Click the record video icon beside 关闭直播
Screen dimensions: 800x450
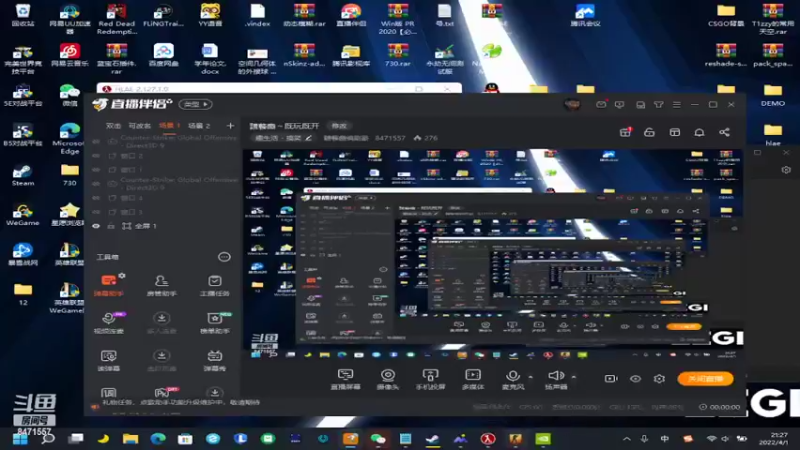point(611,379)
